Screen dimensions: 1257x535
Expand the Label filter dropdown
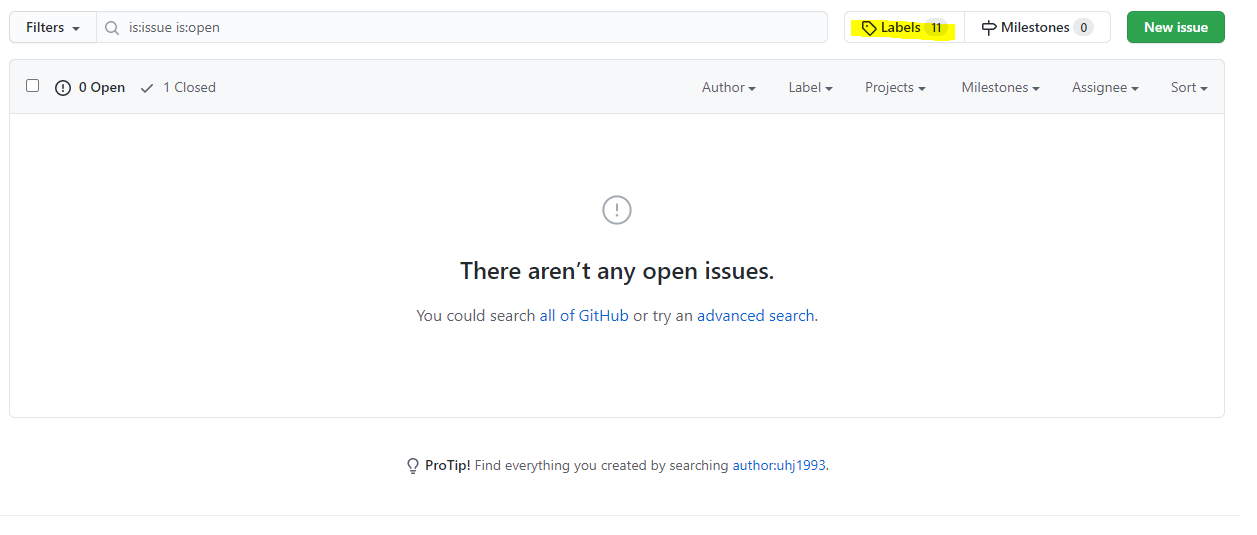tap(810, 88)
